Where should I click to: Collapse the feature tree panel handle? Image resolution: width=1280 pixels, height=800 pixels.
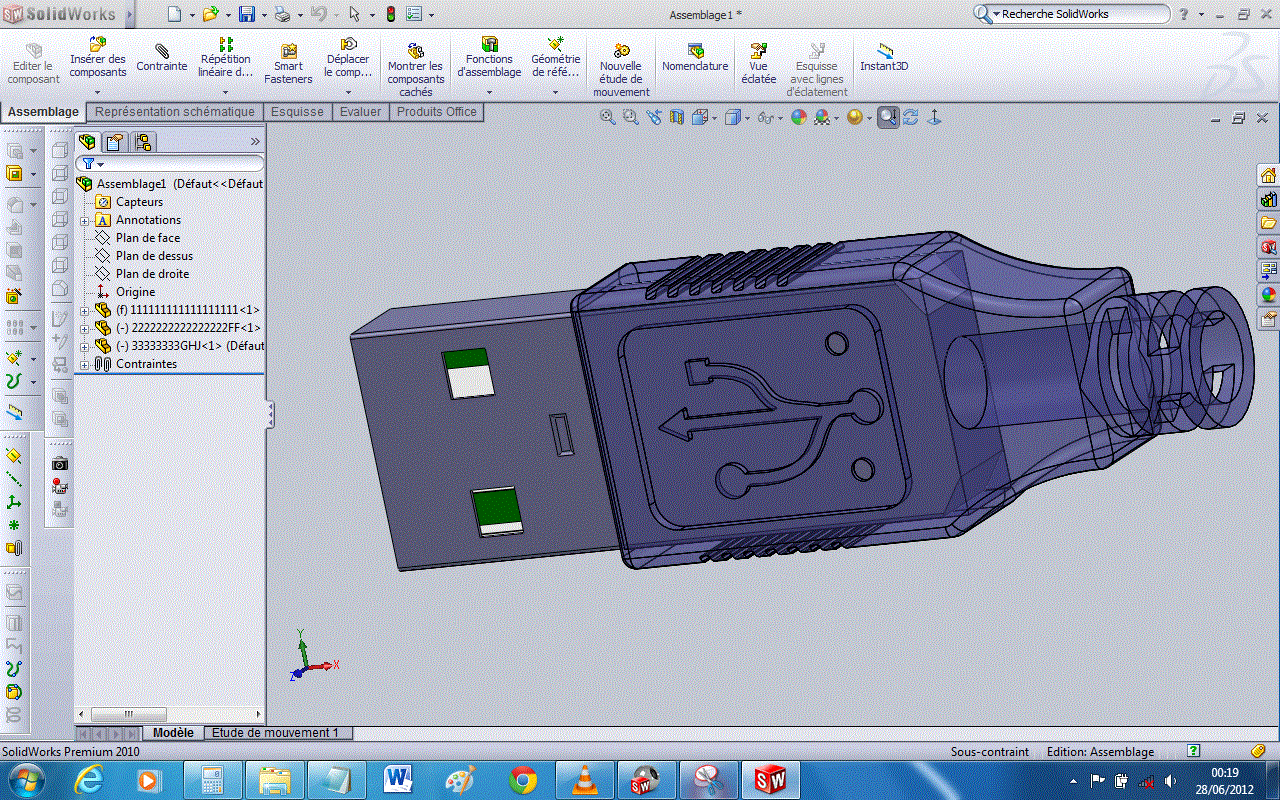270,415
